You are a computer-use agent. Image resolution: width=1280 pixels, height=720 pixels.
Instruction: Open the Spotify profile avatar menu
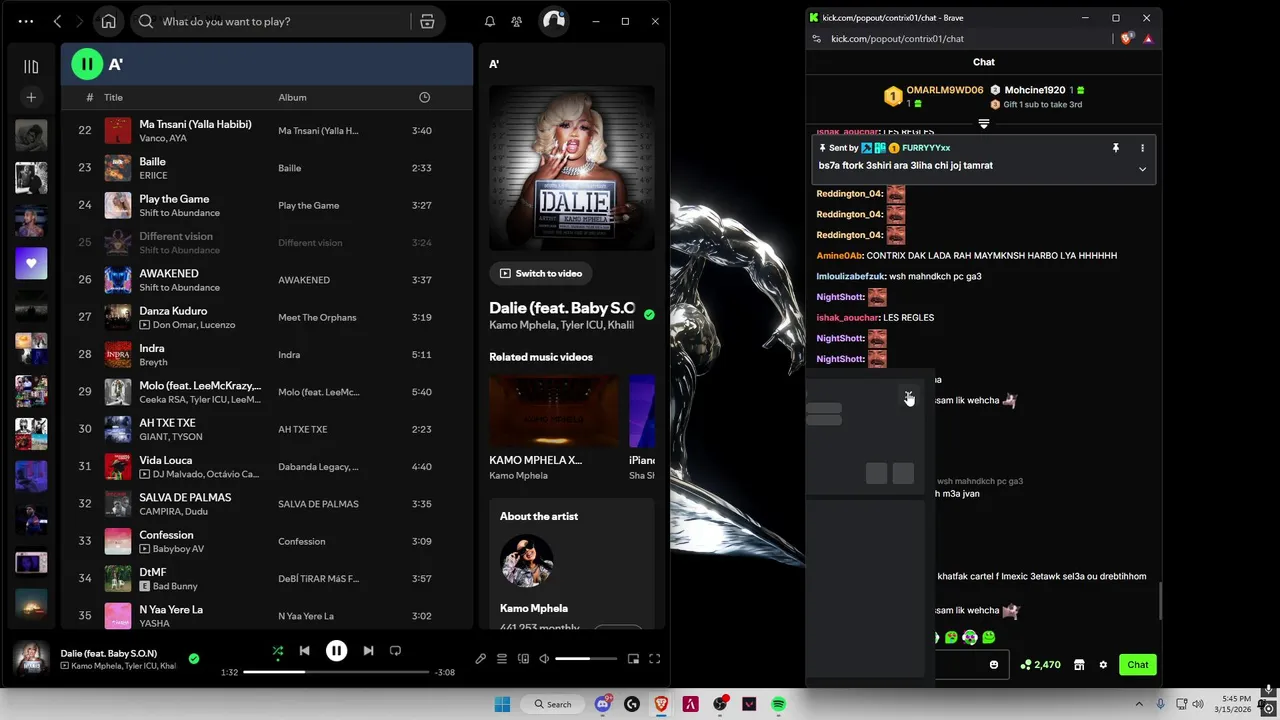(x=553, y=21)
